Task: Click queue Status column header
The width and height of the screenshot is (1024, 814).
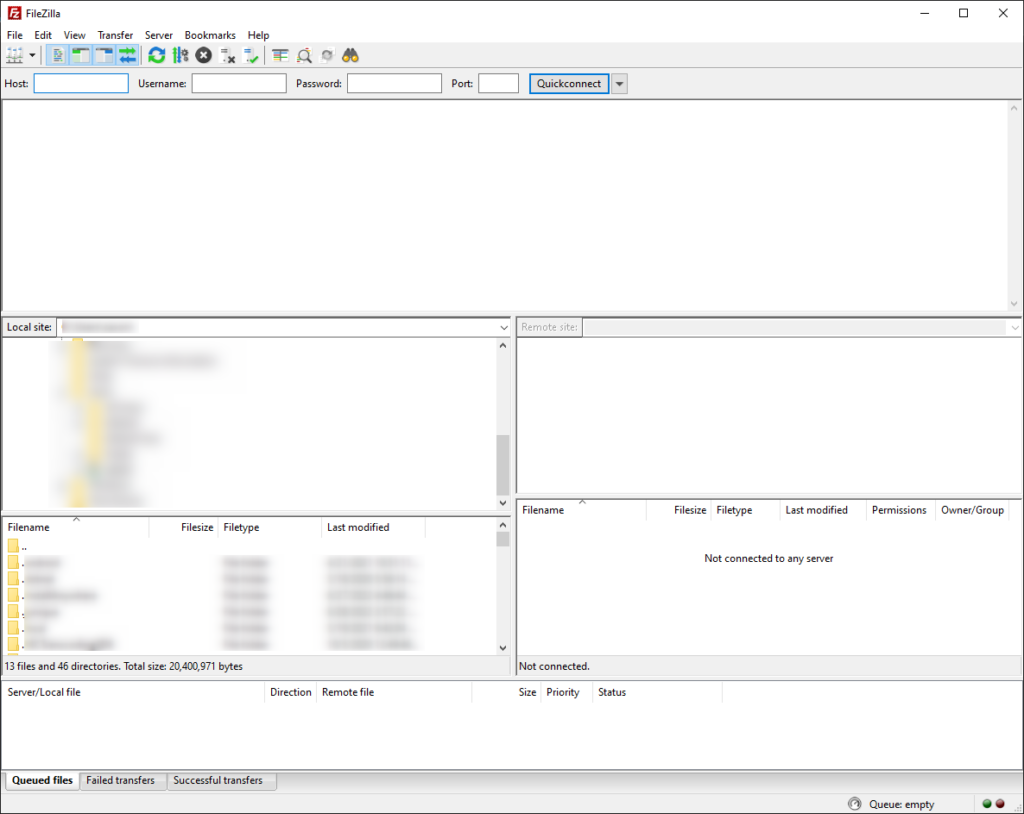Action: 658,692
